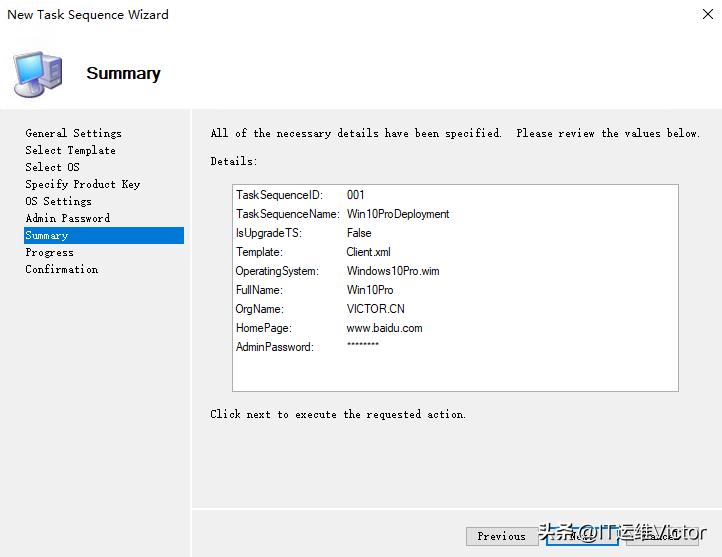Image resolution: width=722 pixels, height=557 pixels.
Task: Select the highlighted Summary step
Action: [x=104, y=235]
